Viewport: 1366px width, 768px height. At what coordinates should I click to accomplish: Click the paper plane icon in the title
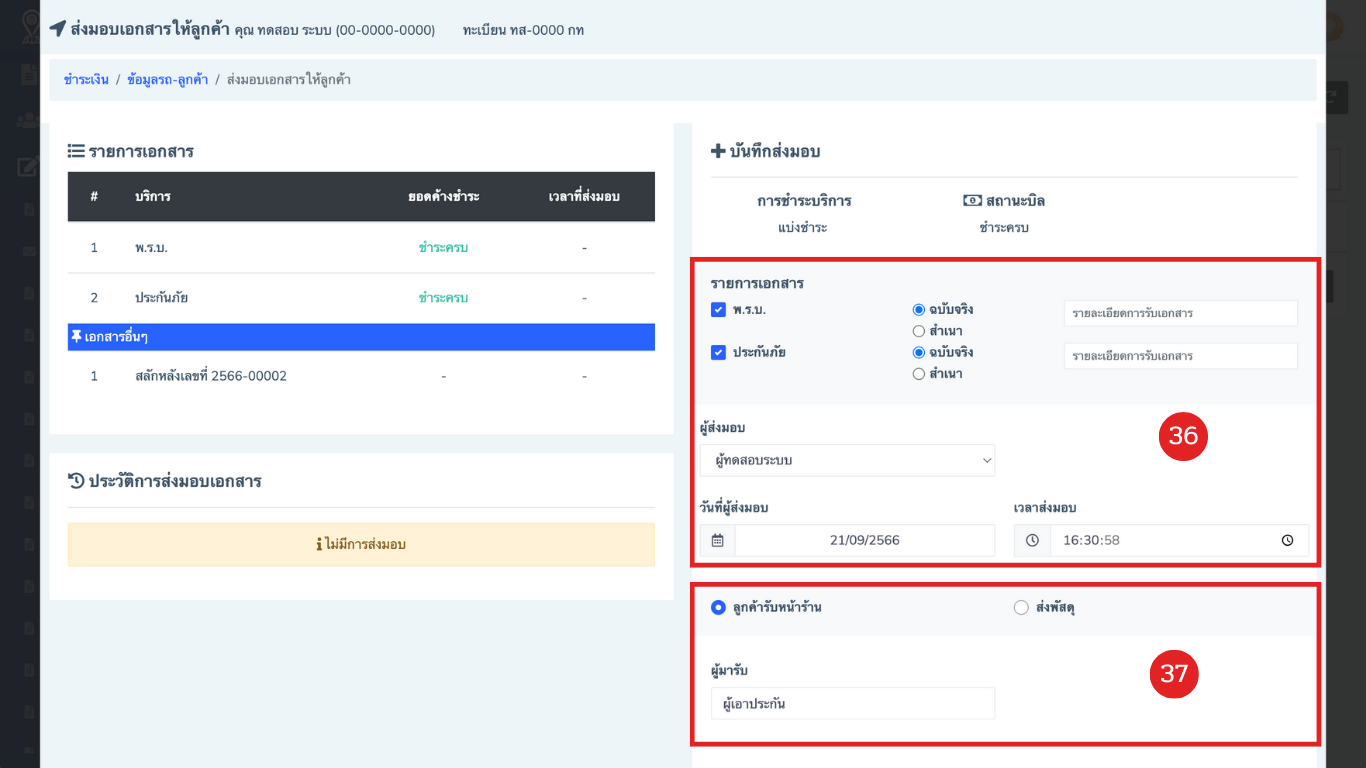pos(57,29)
